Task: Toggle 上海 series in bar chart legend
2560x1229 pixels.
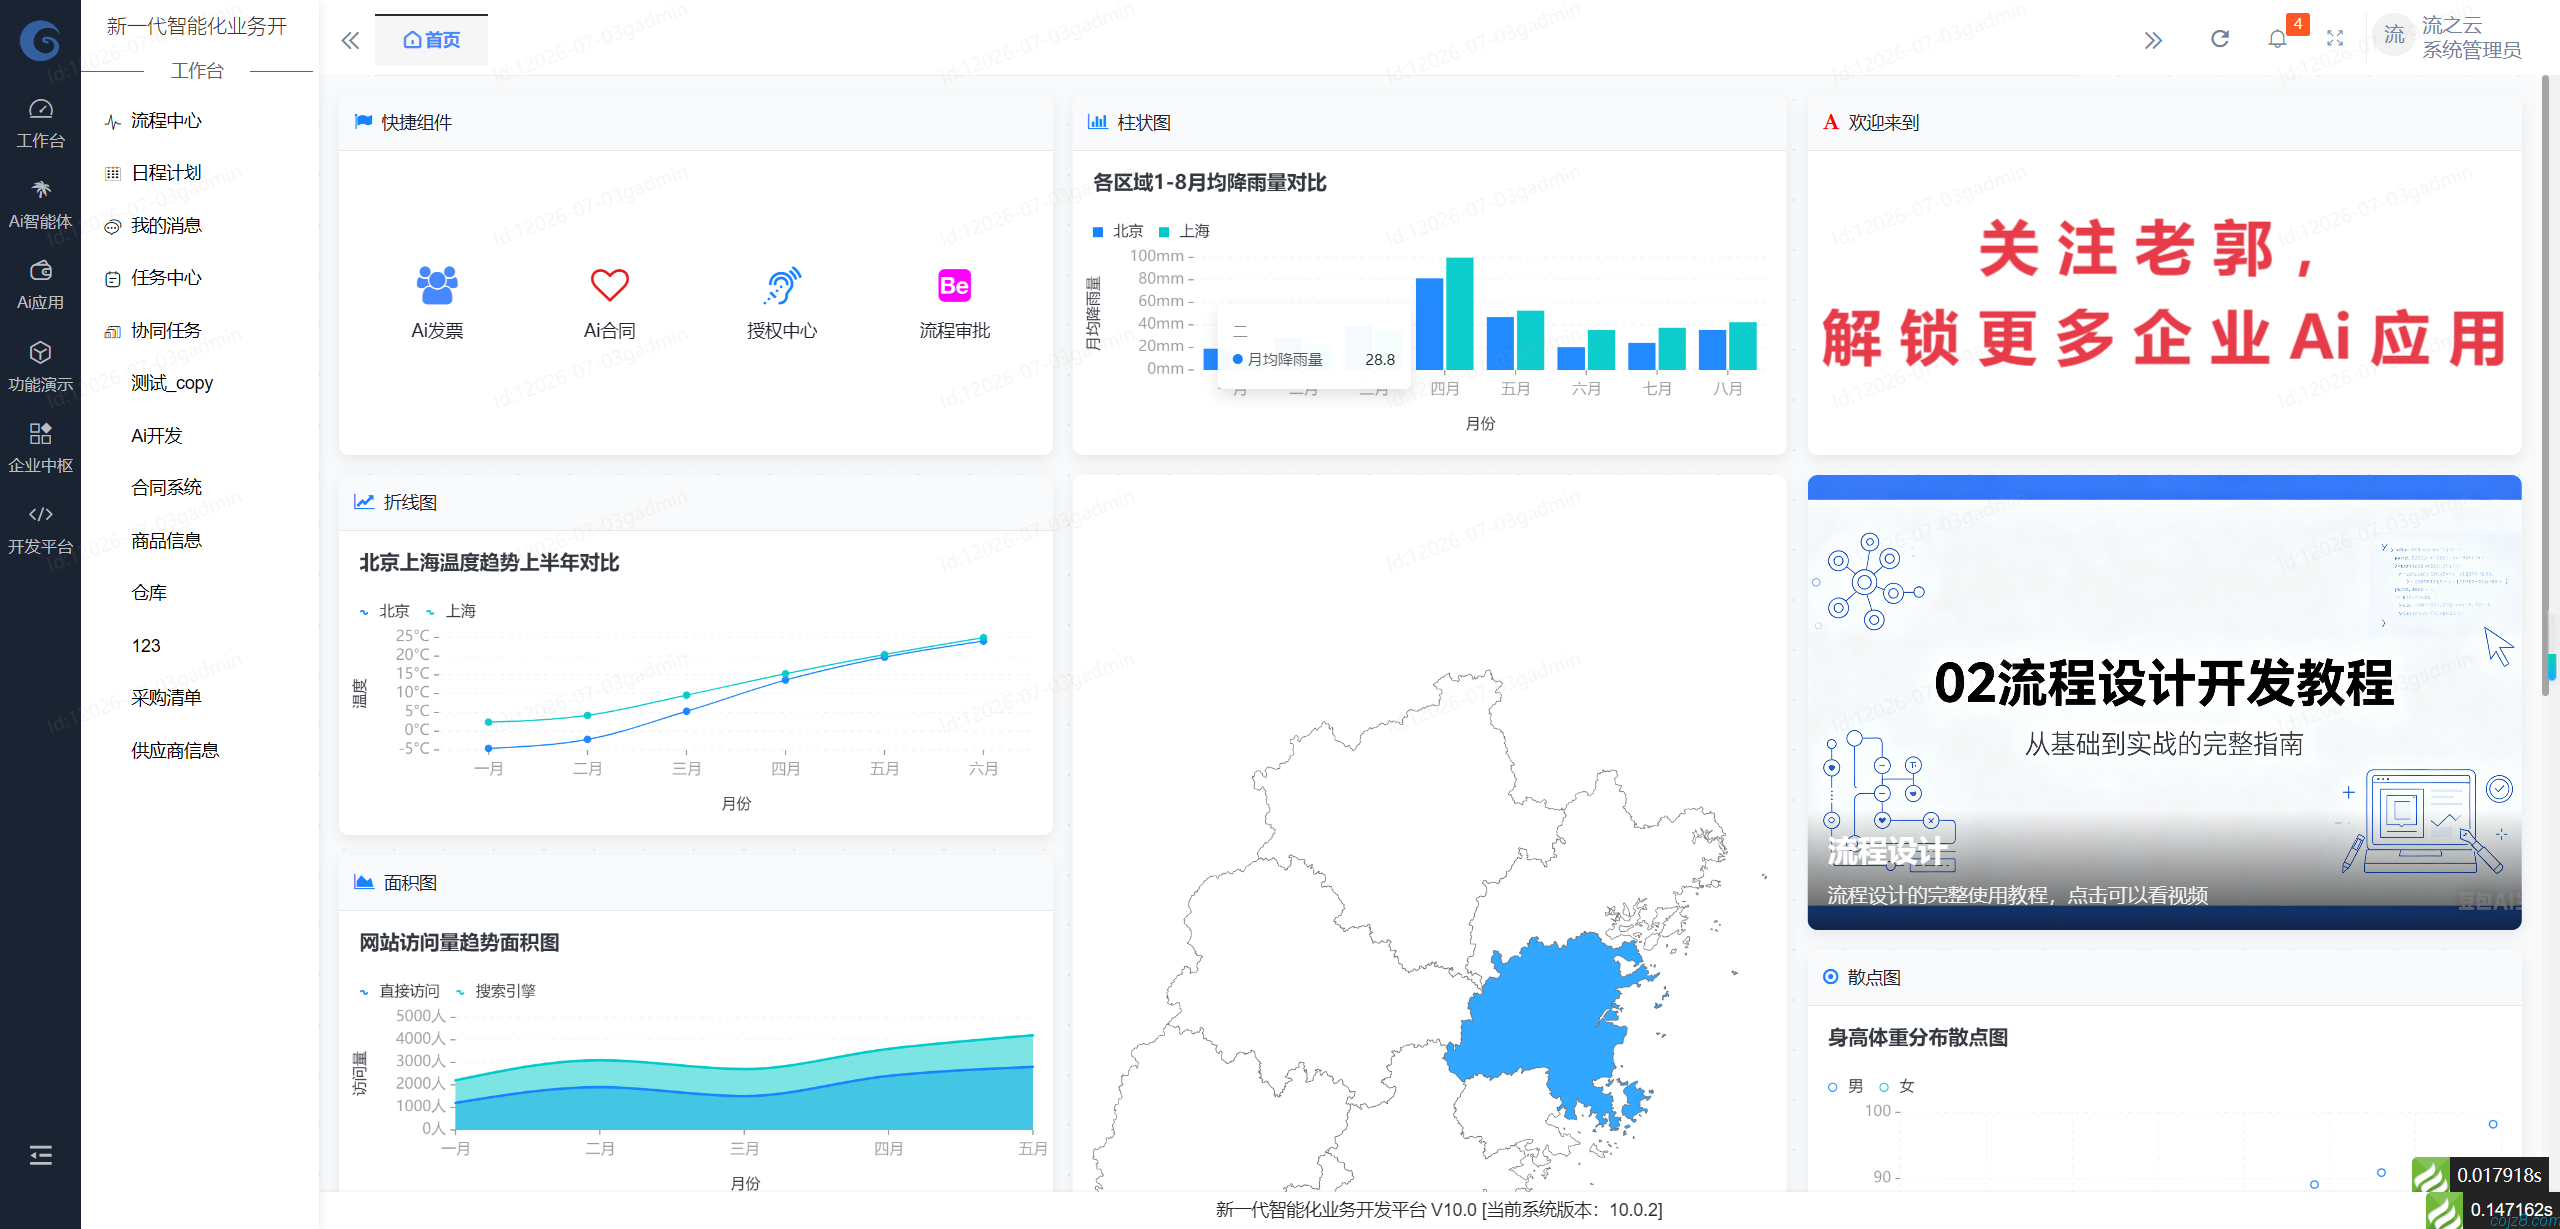Action: click(1184, 231)
